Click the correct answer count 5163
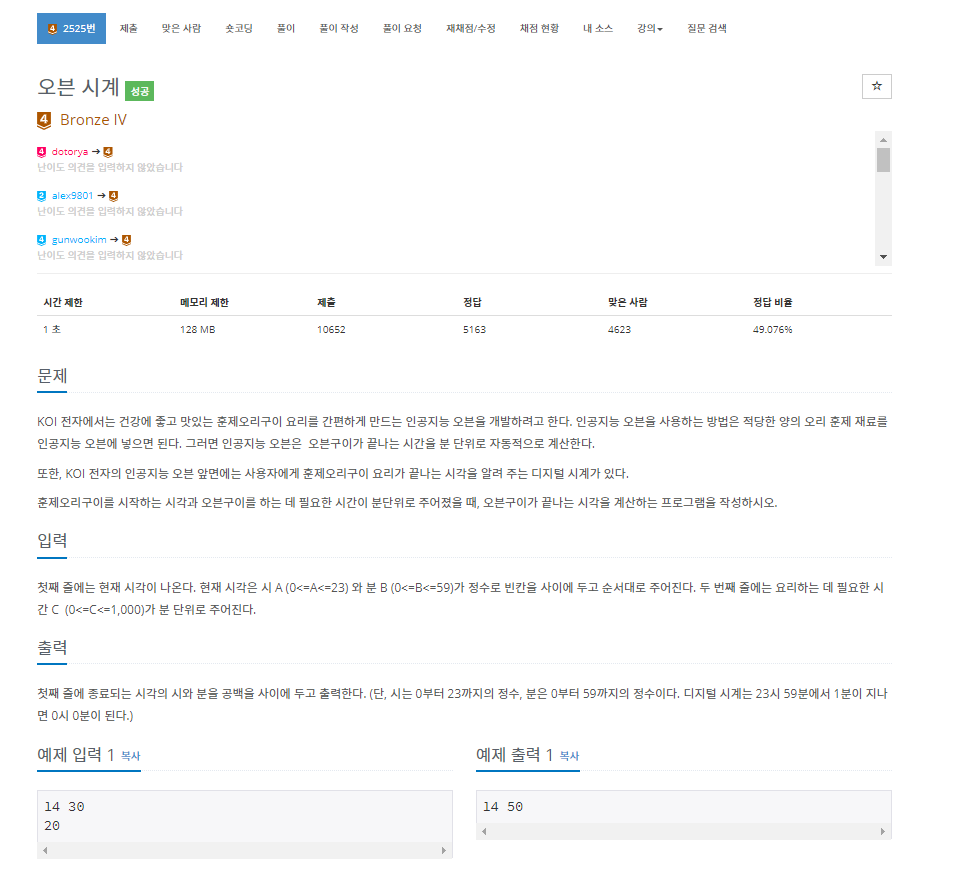 tap(475, 330)
